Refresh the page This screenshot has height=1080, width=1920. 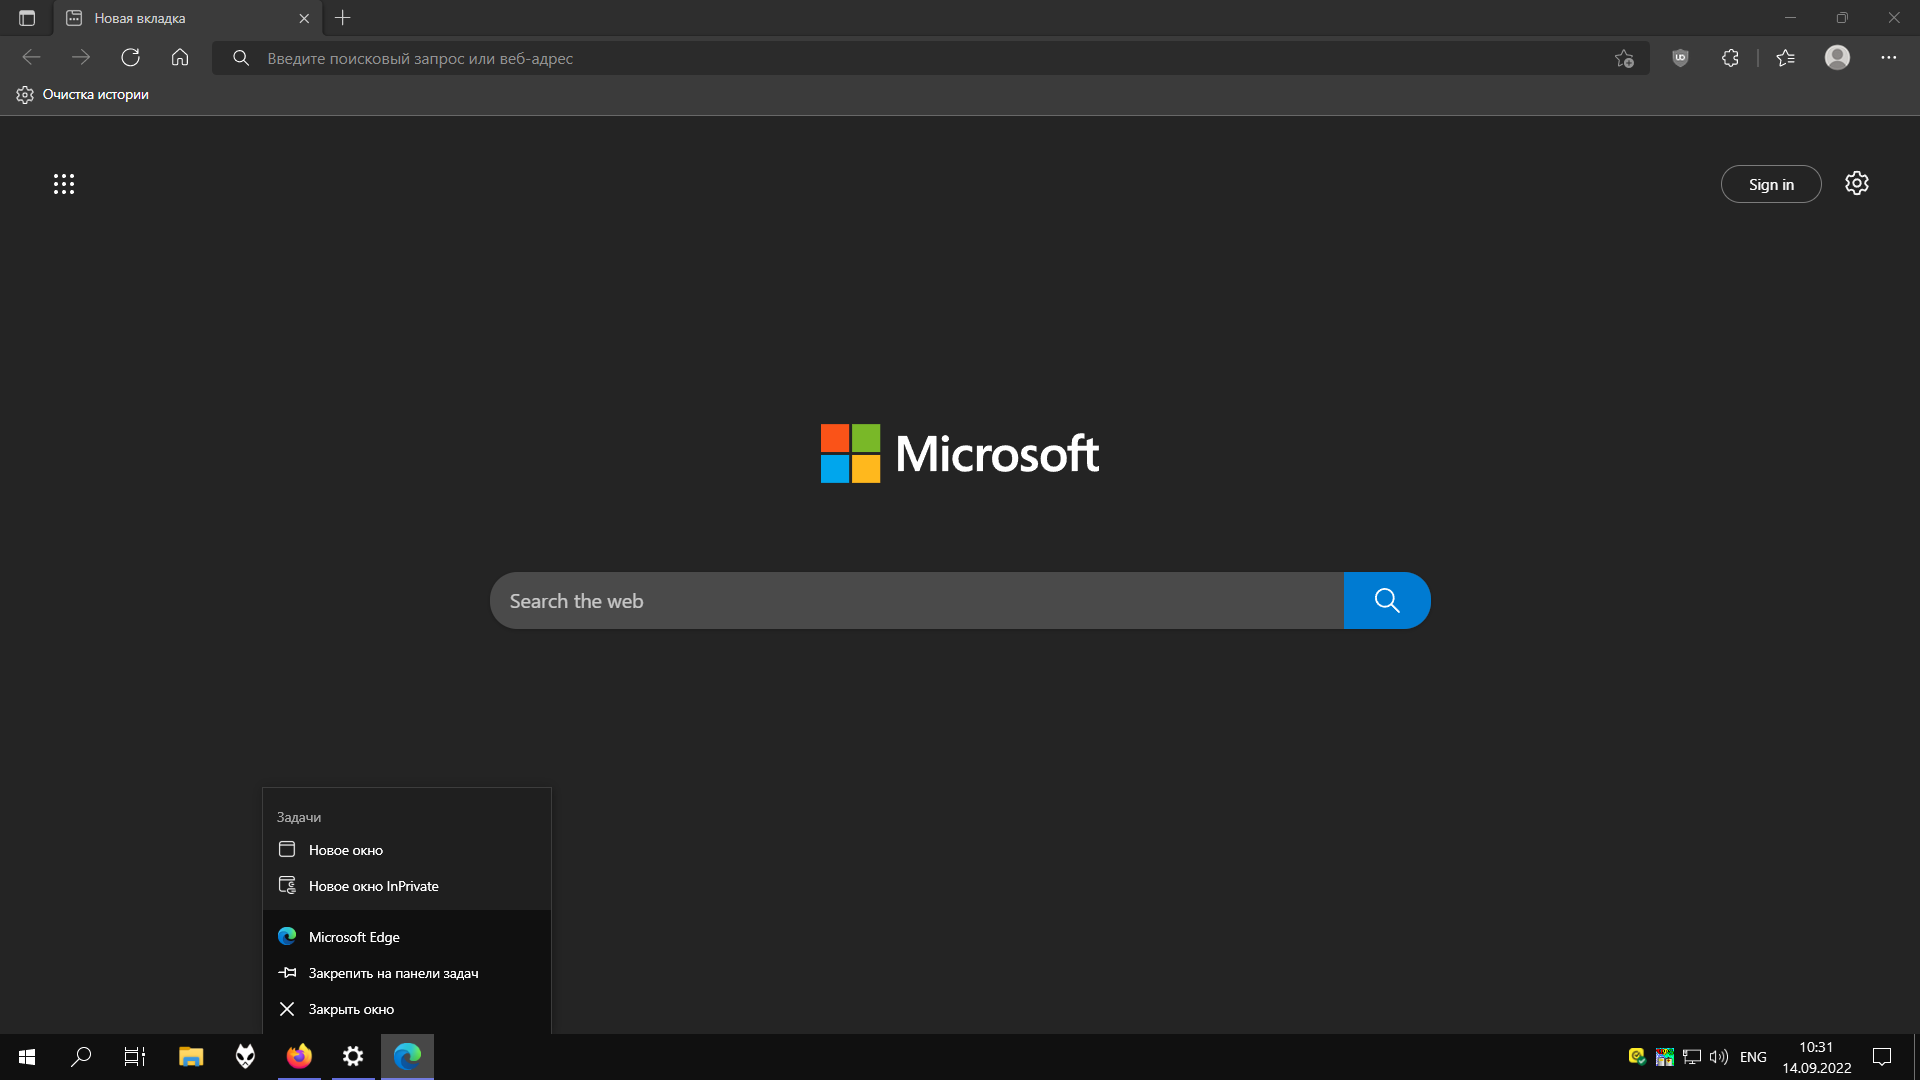(130, 58)
